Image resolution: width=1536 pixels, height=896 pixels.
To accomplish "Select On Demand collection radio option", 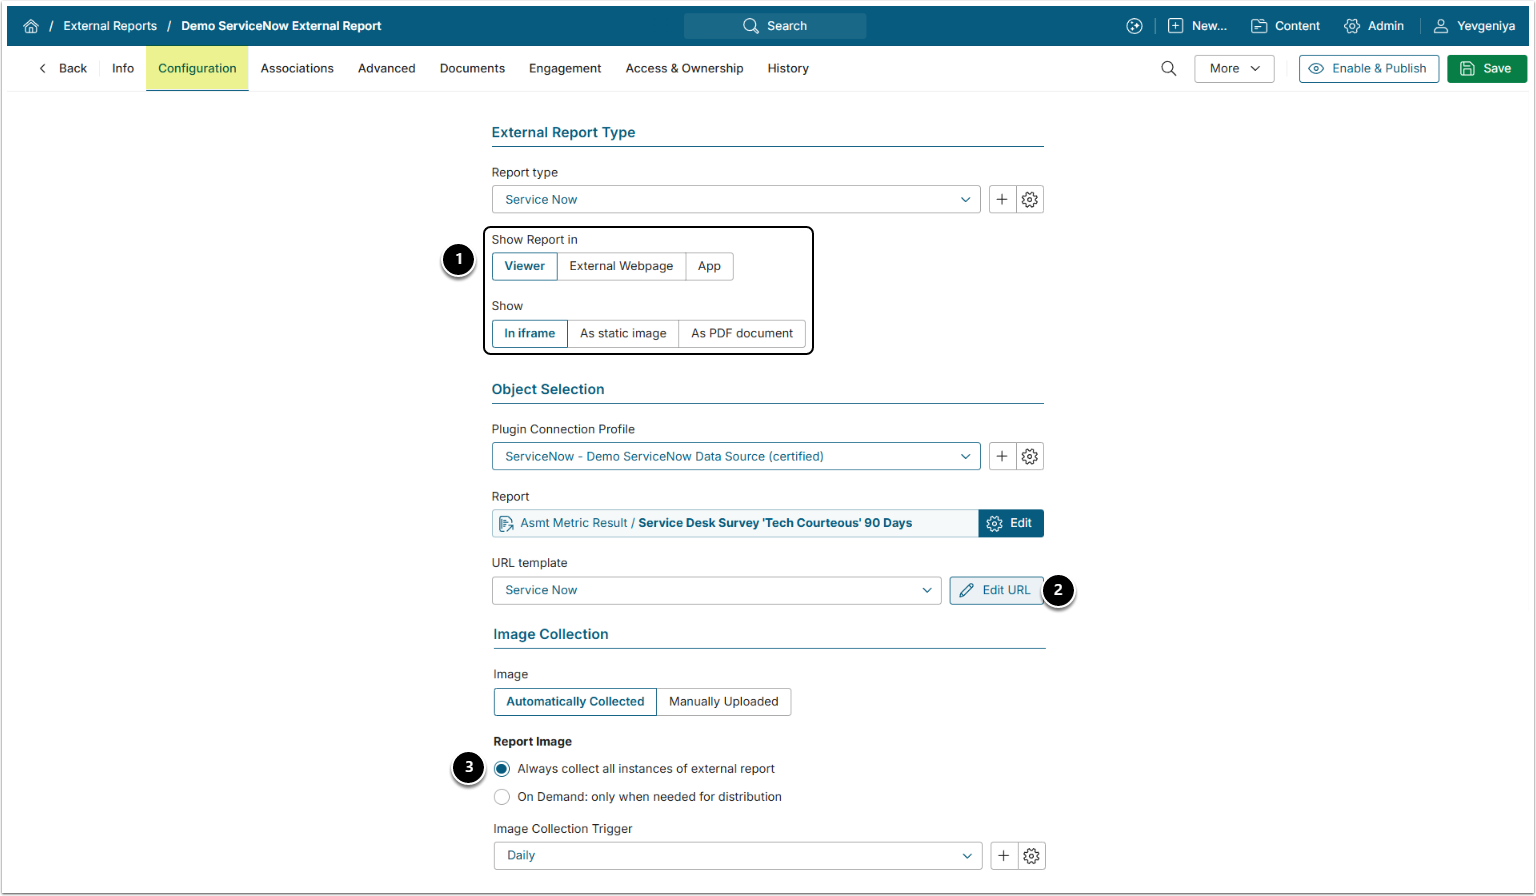I will tap(502, 797).
